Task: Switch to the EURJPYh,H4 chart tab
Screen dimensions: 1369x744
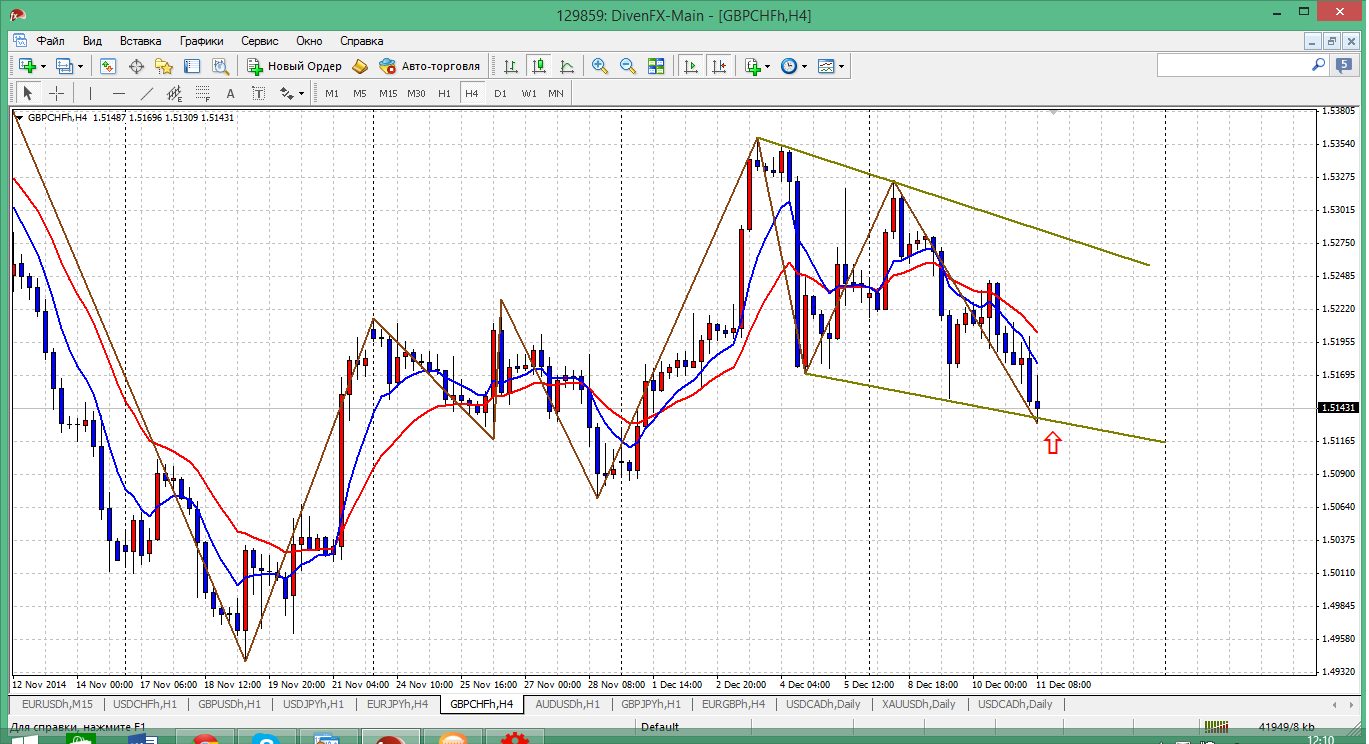Action: (x=398, y=704)
